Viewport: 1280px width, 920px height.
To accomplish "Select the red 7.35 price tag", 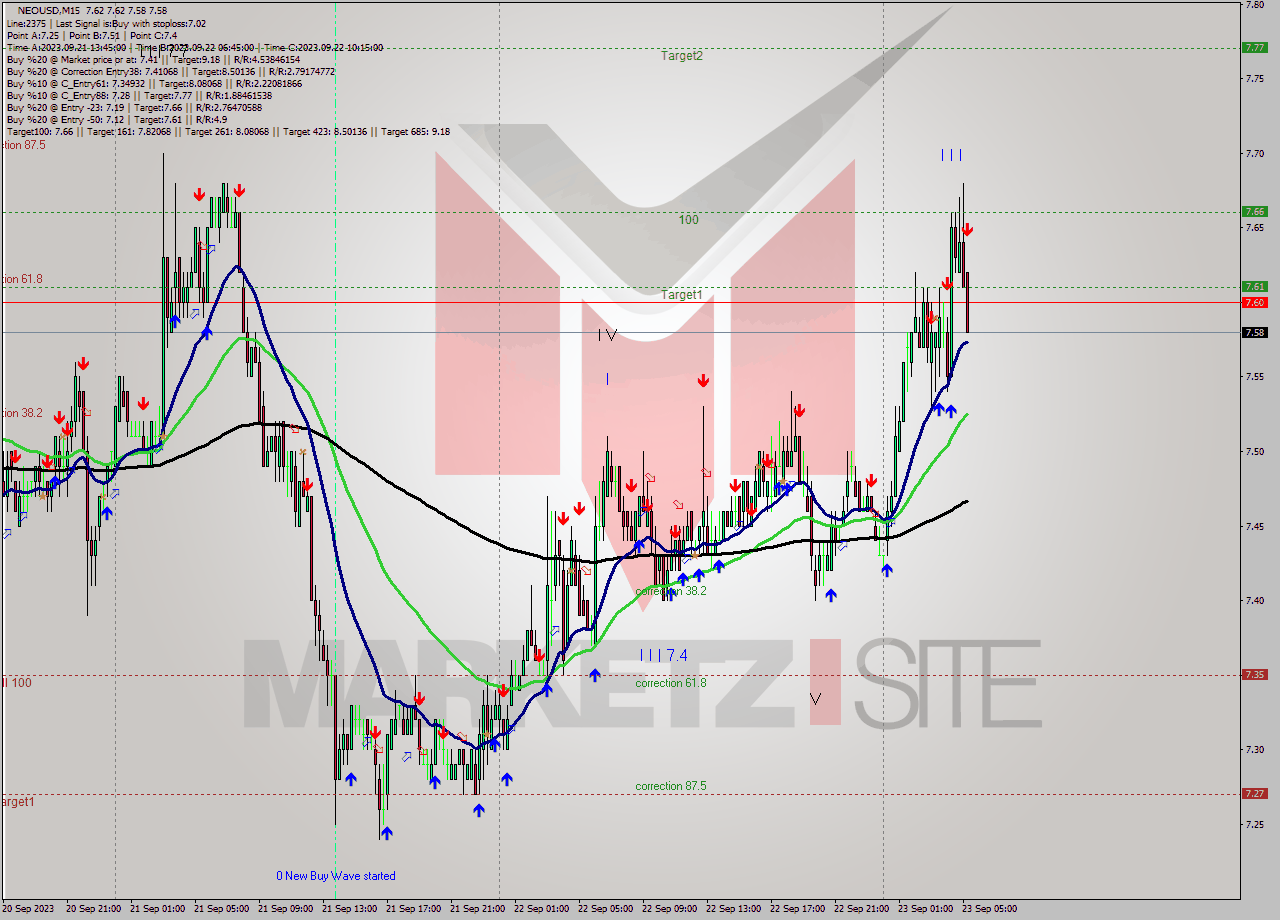I will (1254, 675).
